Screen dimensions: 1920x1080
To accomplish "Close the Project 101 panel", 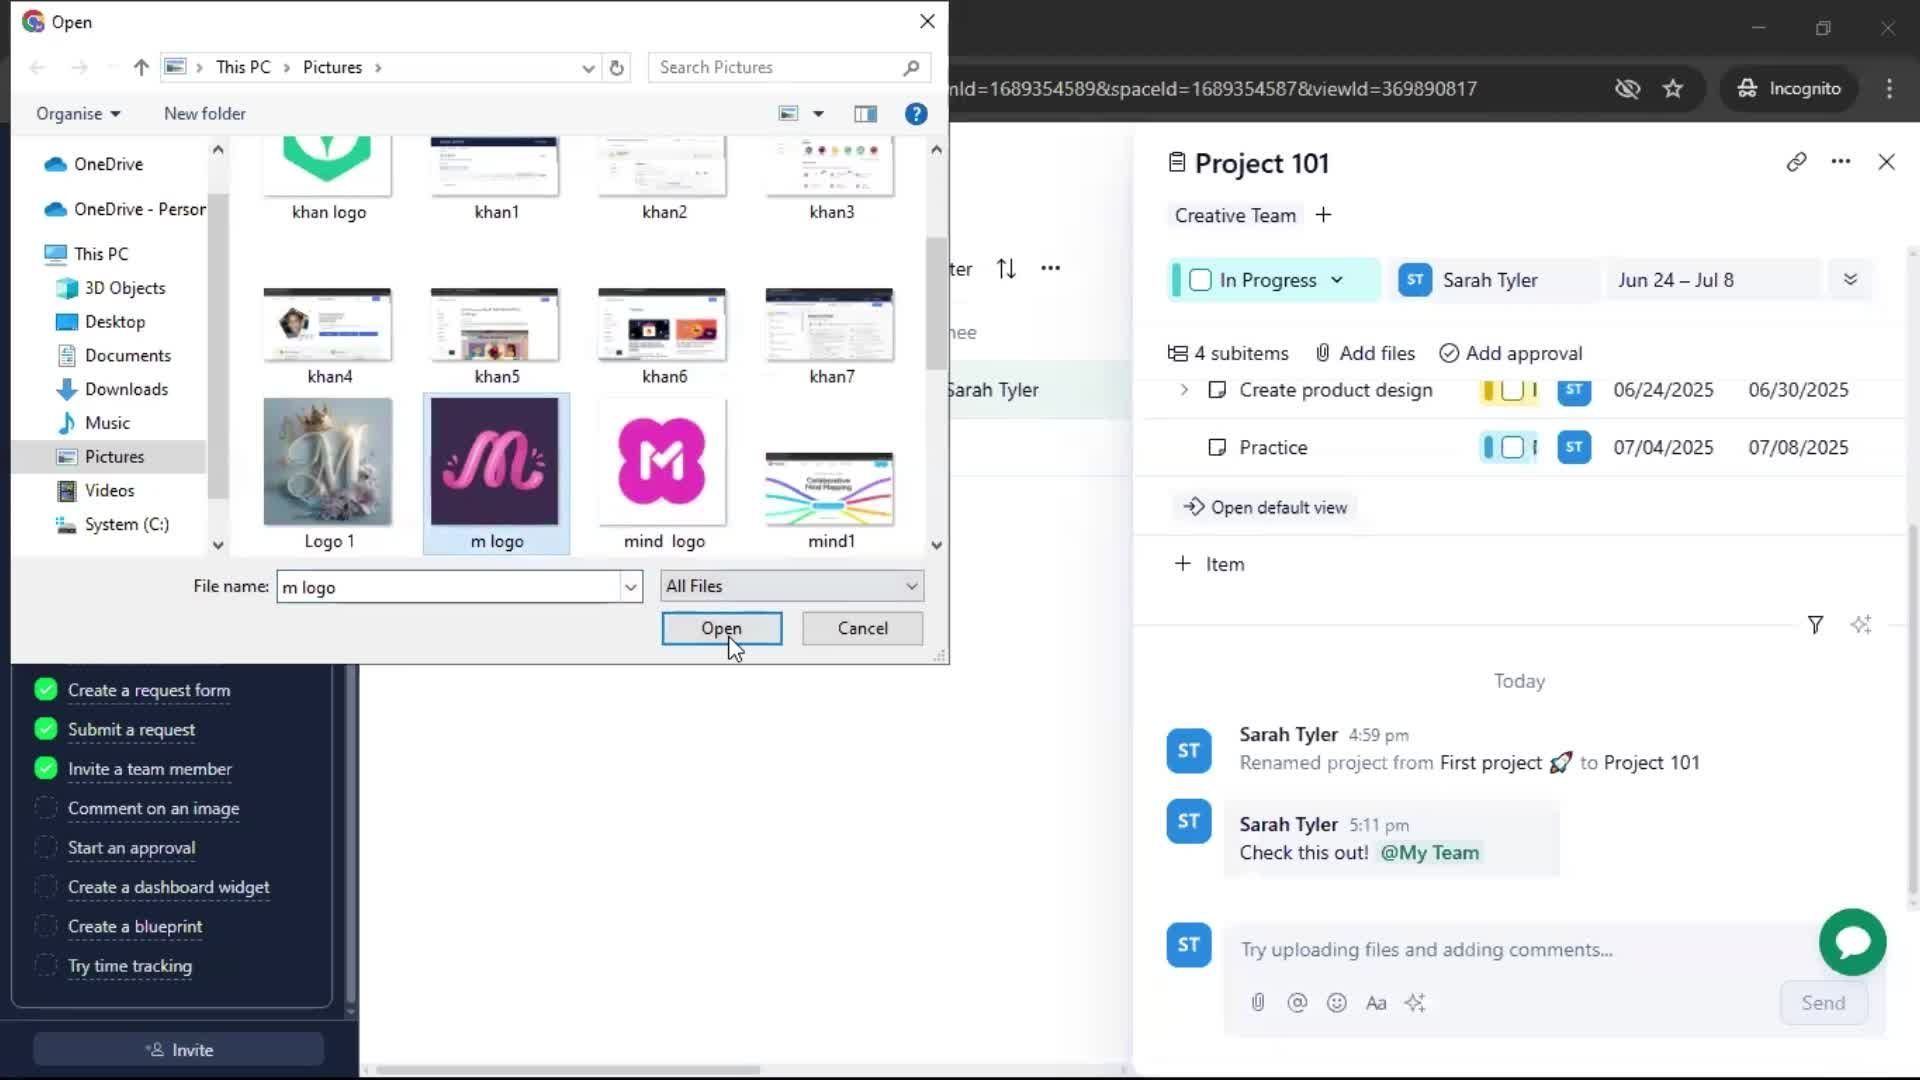I will (x=1886, y=162).
